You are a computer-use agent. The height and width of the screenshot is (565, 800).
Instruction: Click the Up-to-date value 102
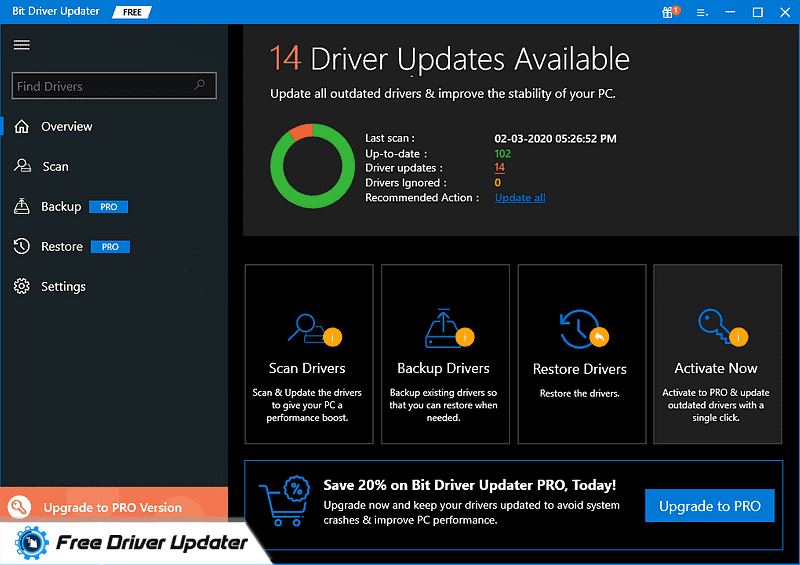503,153
